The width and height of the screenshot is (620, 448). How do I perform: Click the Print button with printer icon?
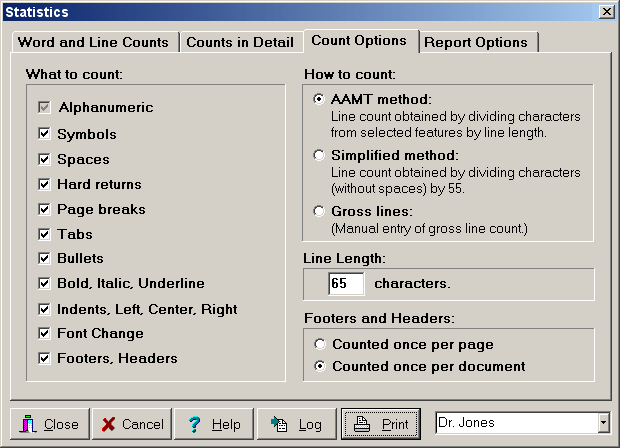[381, 424]
